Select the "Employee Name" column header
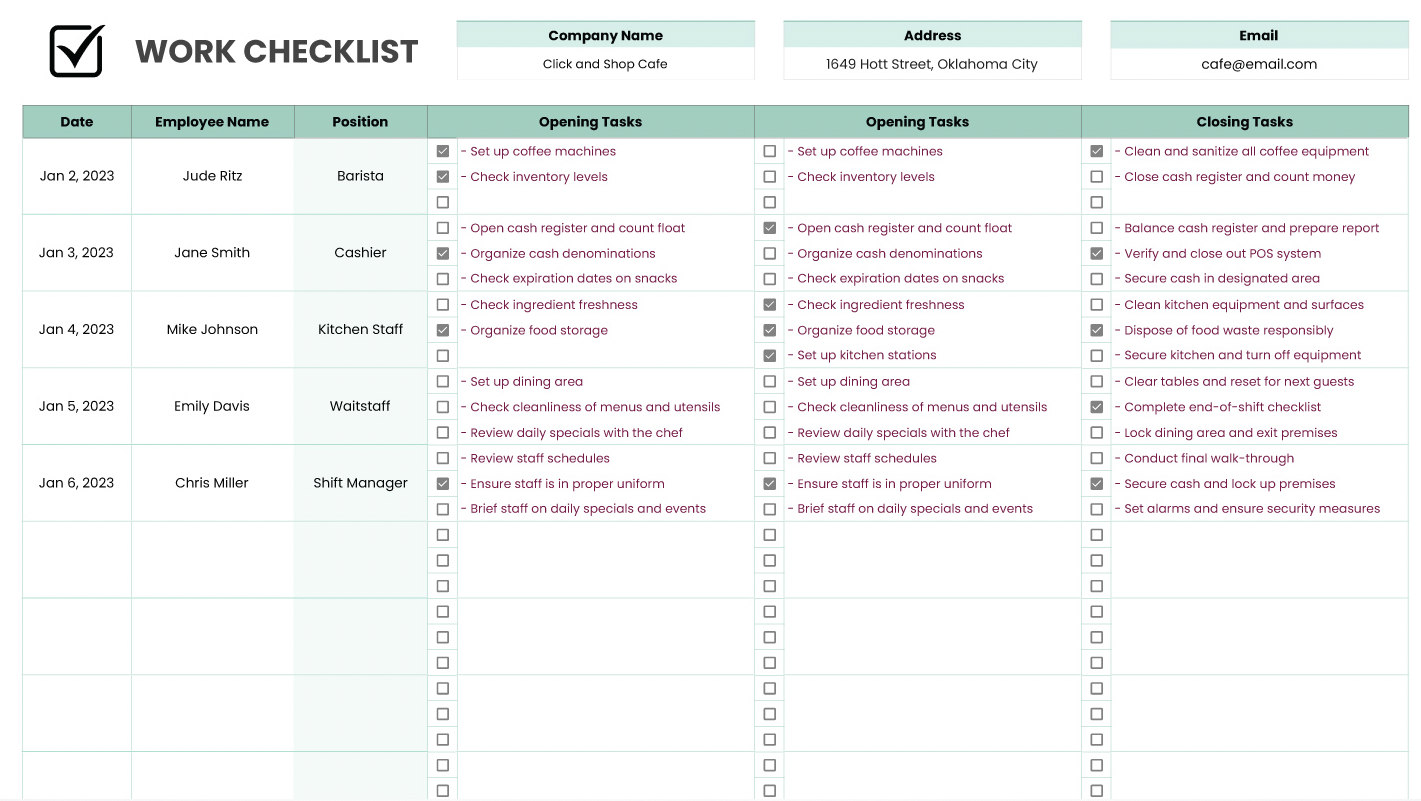This screenshot has width=1421, height=801. 212,122
